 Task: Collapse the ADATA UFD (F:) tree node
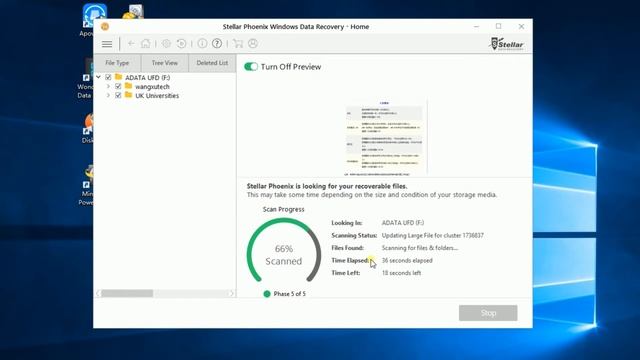pyautogui.click(x=98, y=77)
